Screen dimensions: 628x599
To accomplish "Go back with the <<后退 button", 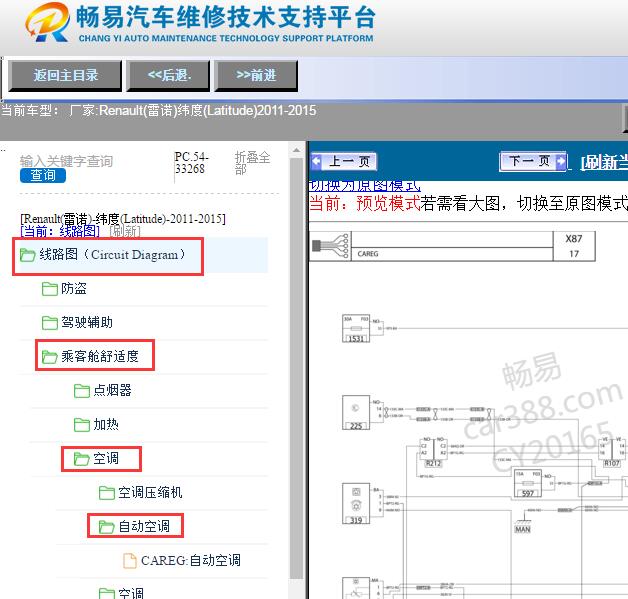I will coord(168,76).
